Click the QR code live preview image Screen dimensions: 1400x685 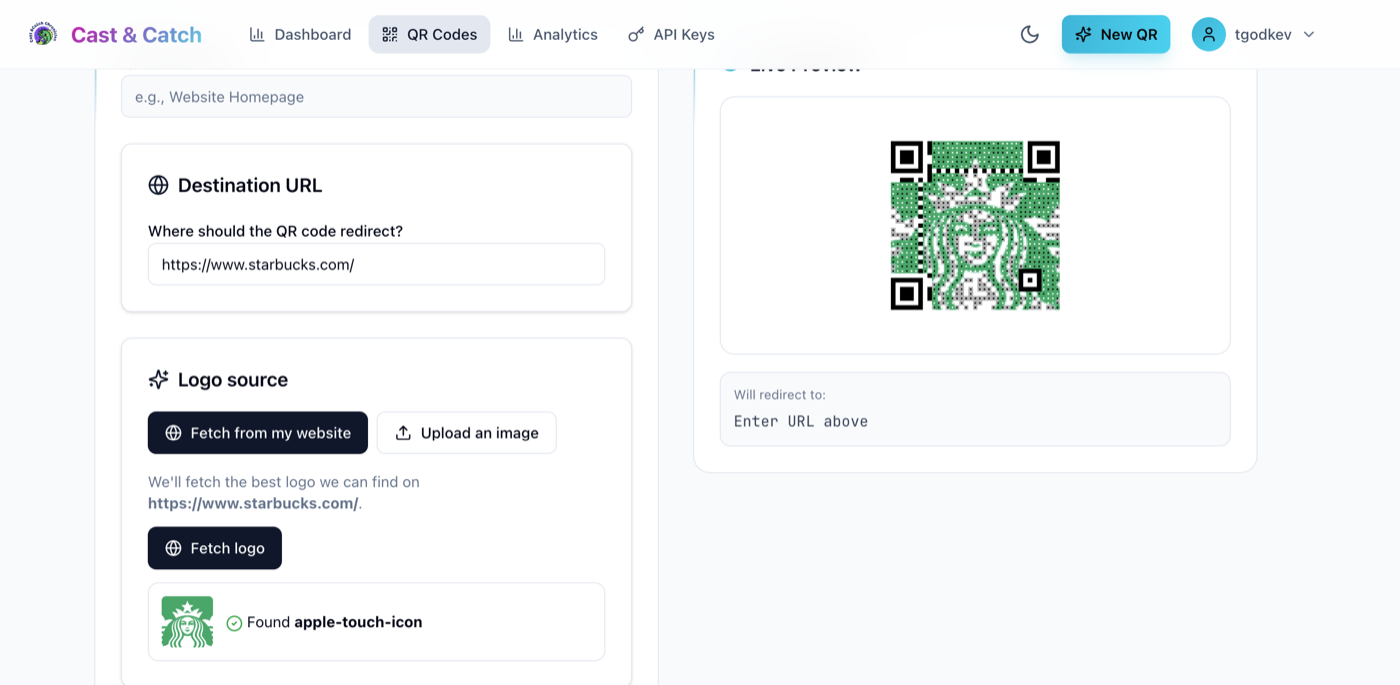(x=975, y=225)
